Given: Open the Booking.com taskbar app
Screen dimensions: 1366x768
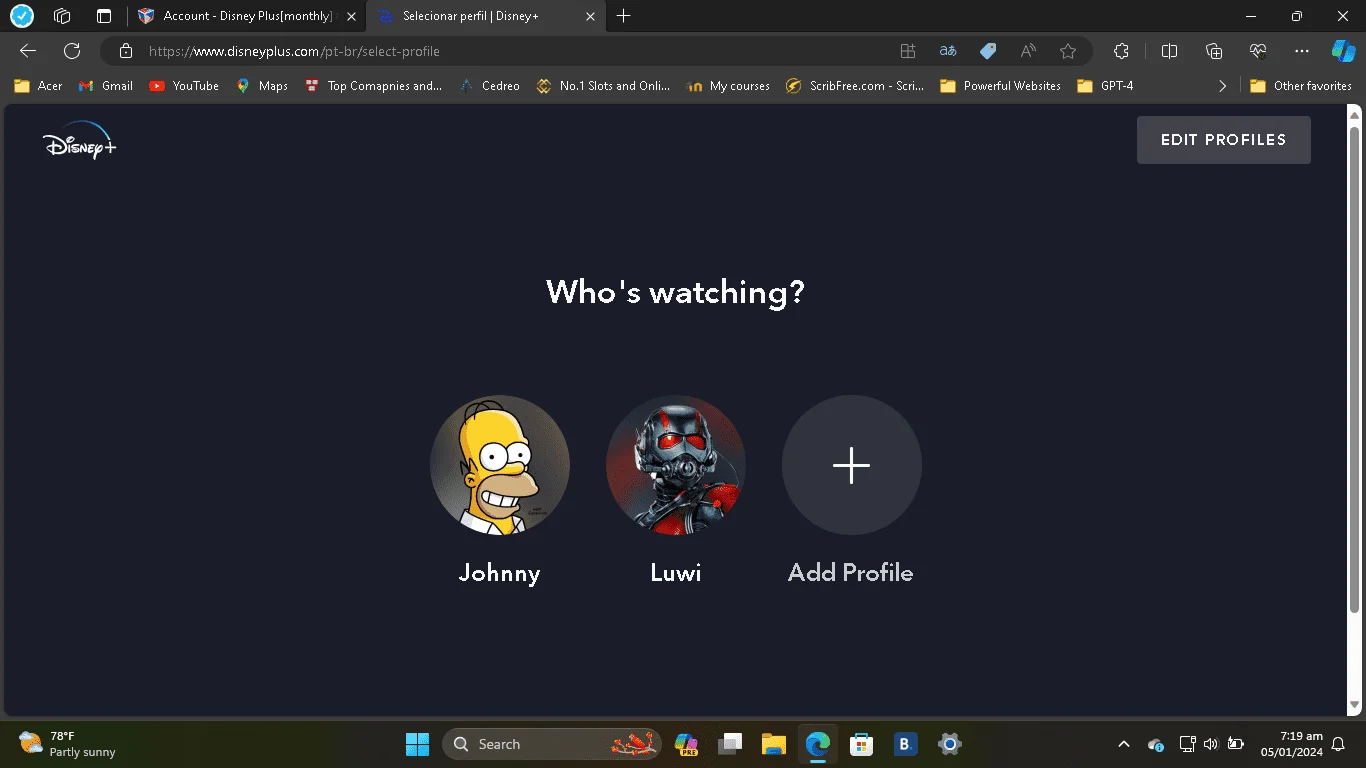Looking at the screenshot, I should (x=905, y=744).
